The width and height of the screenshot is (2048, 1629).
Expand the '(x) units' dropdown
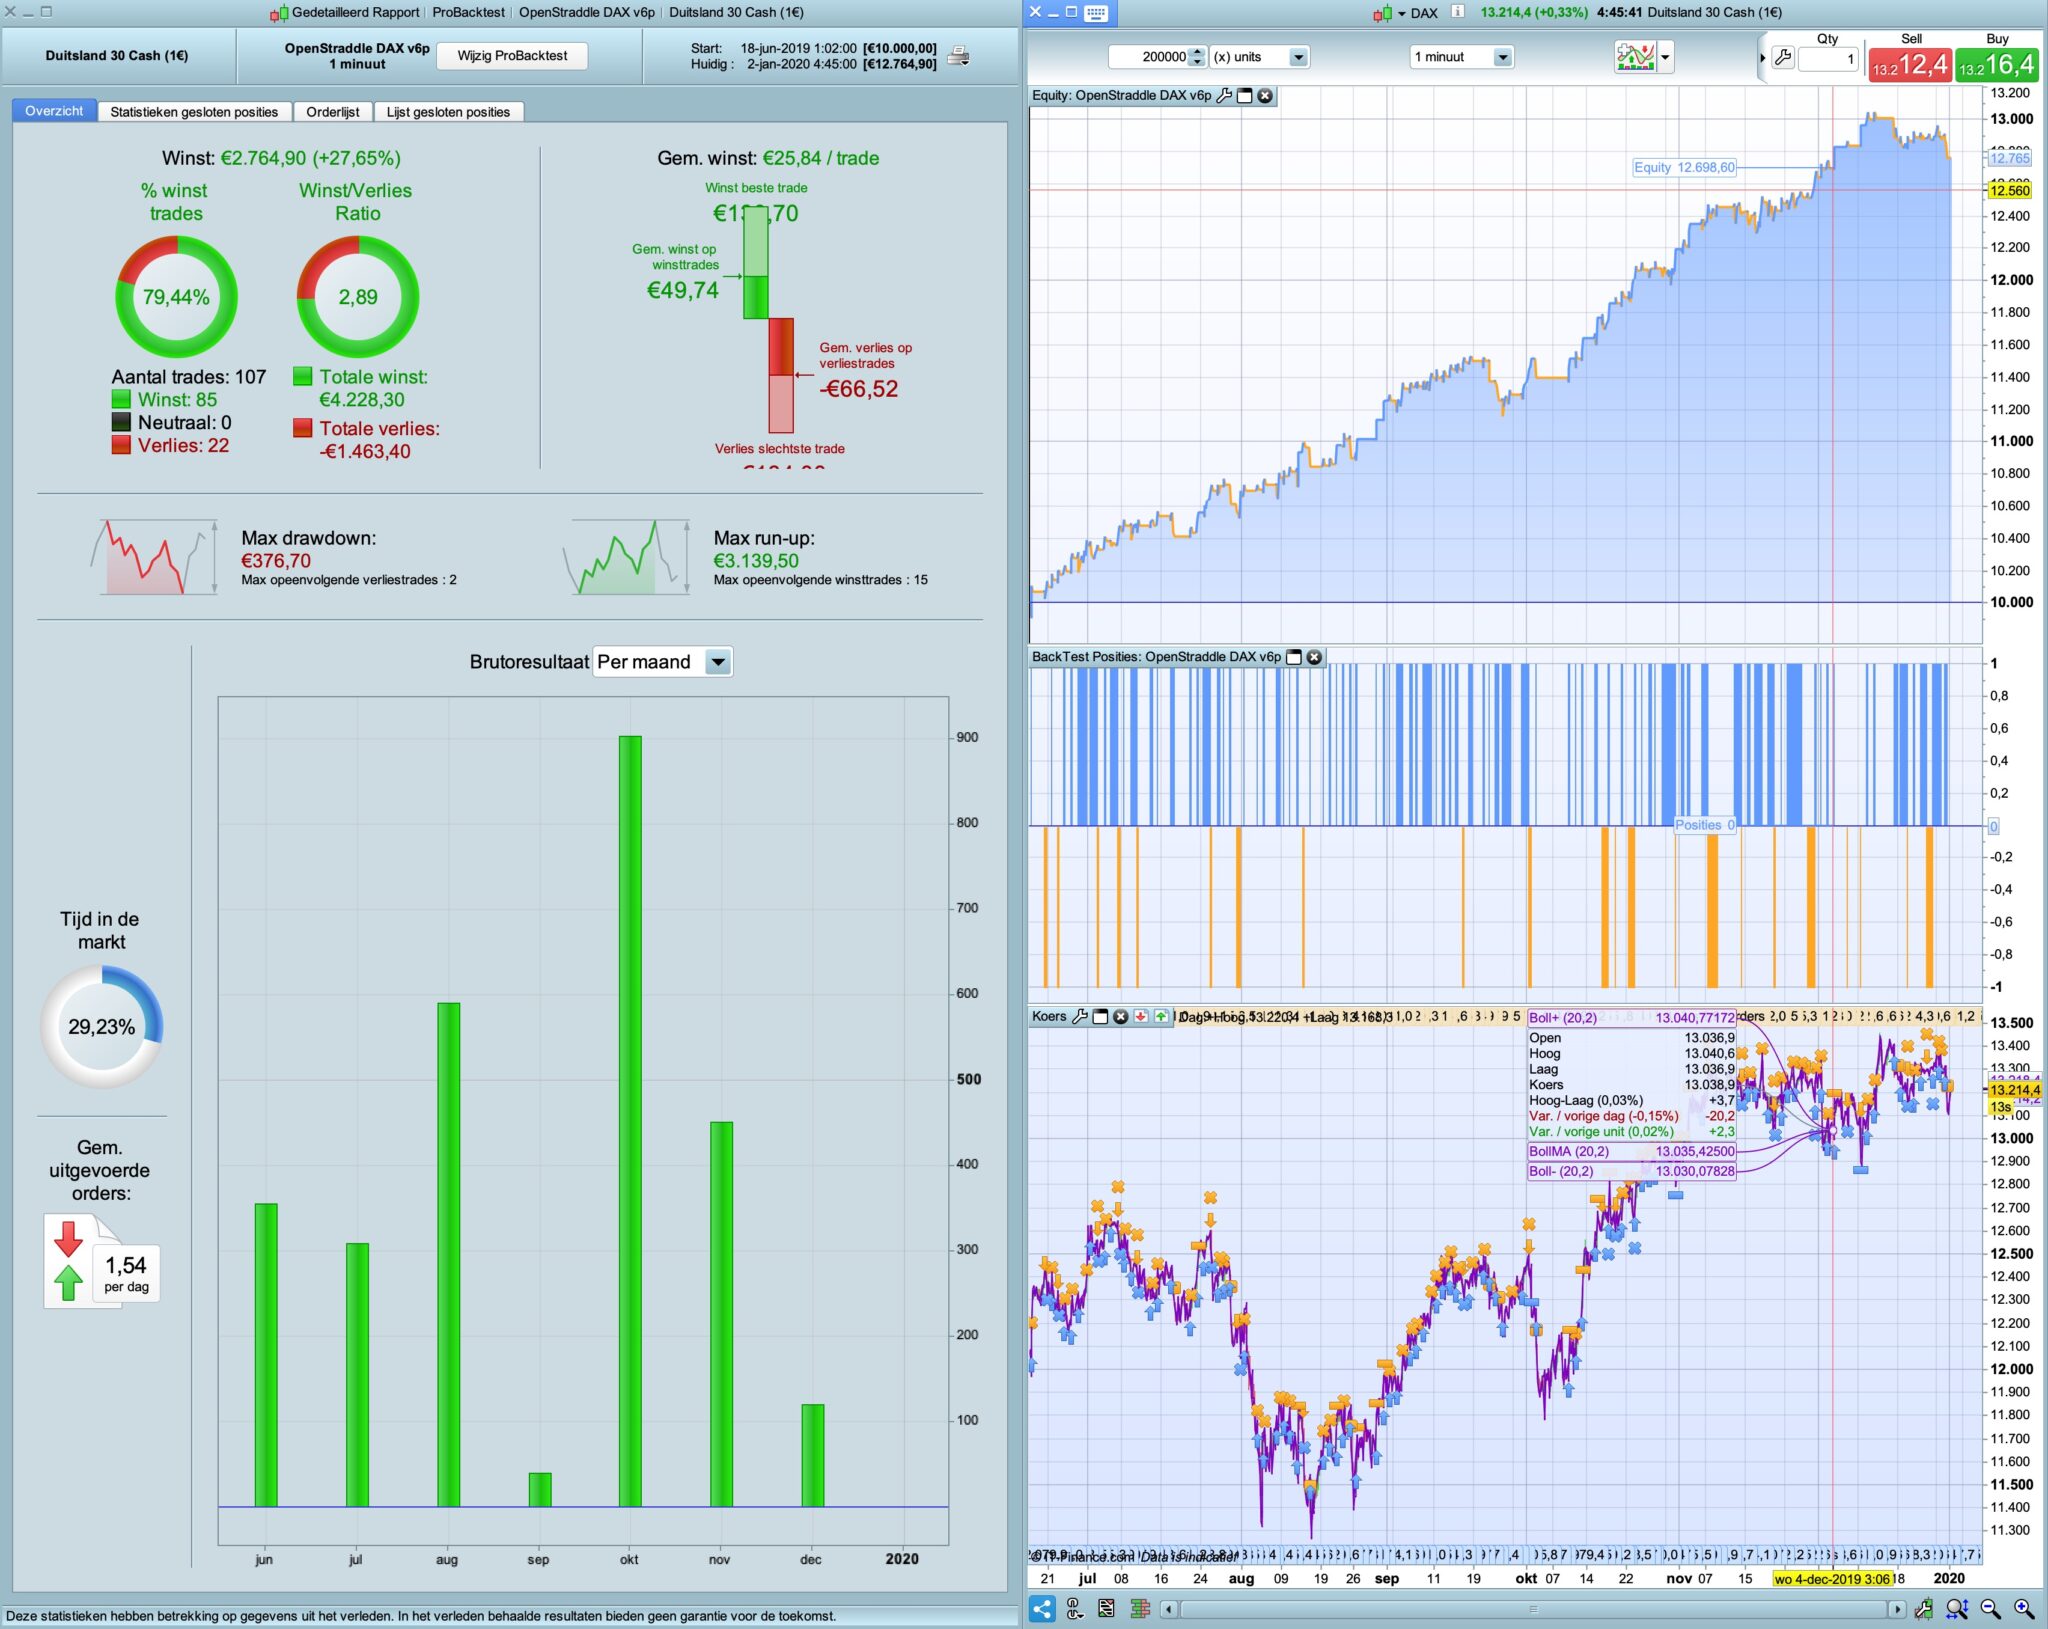[1298, 57]
